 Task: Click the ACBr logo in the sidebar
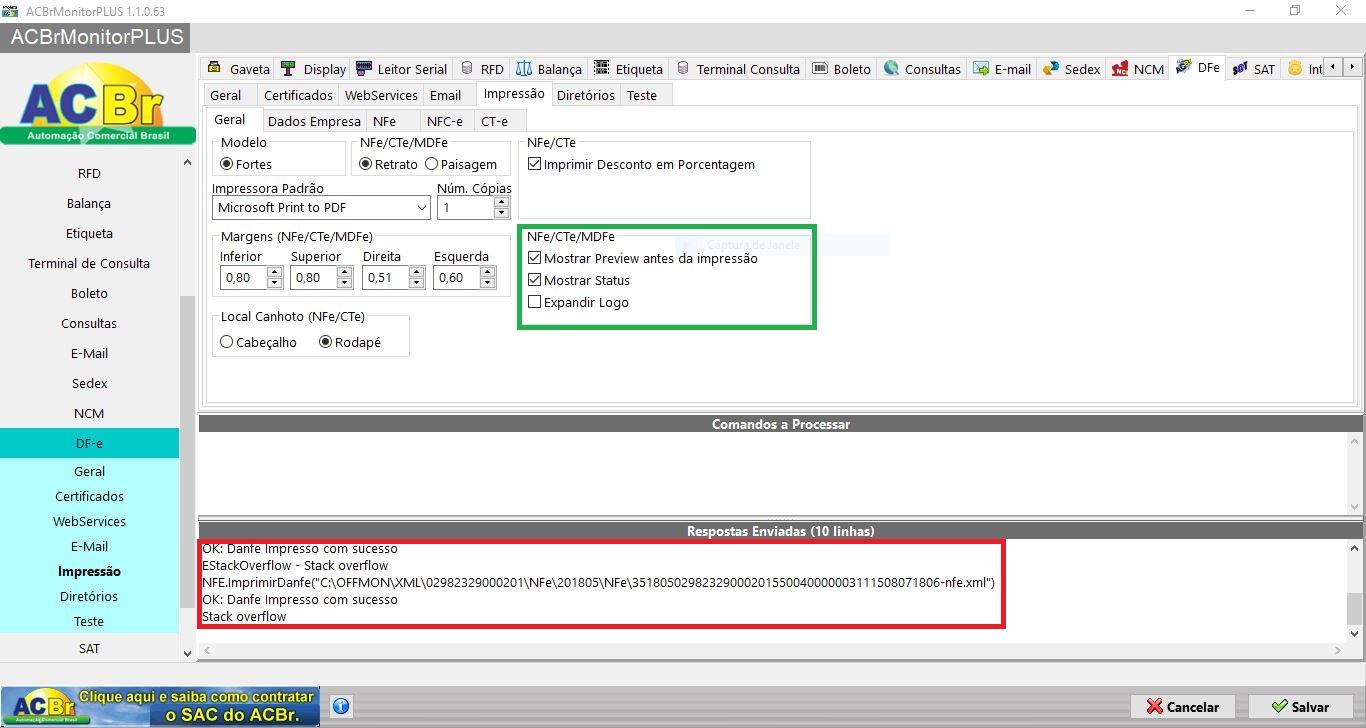97,105
